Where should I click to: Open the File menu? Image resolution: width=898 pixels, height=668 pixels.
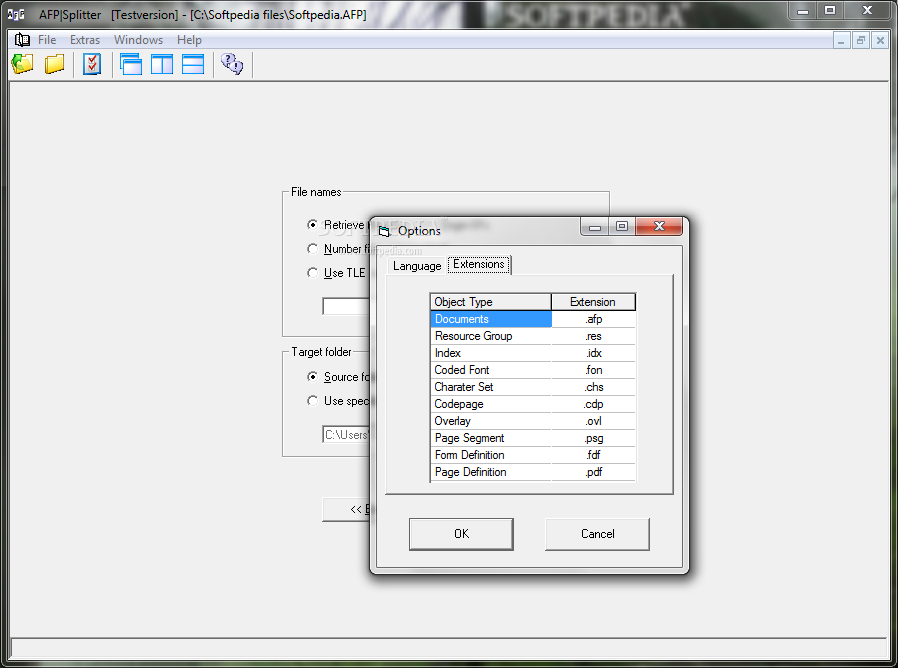coord(47,40)
